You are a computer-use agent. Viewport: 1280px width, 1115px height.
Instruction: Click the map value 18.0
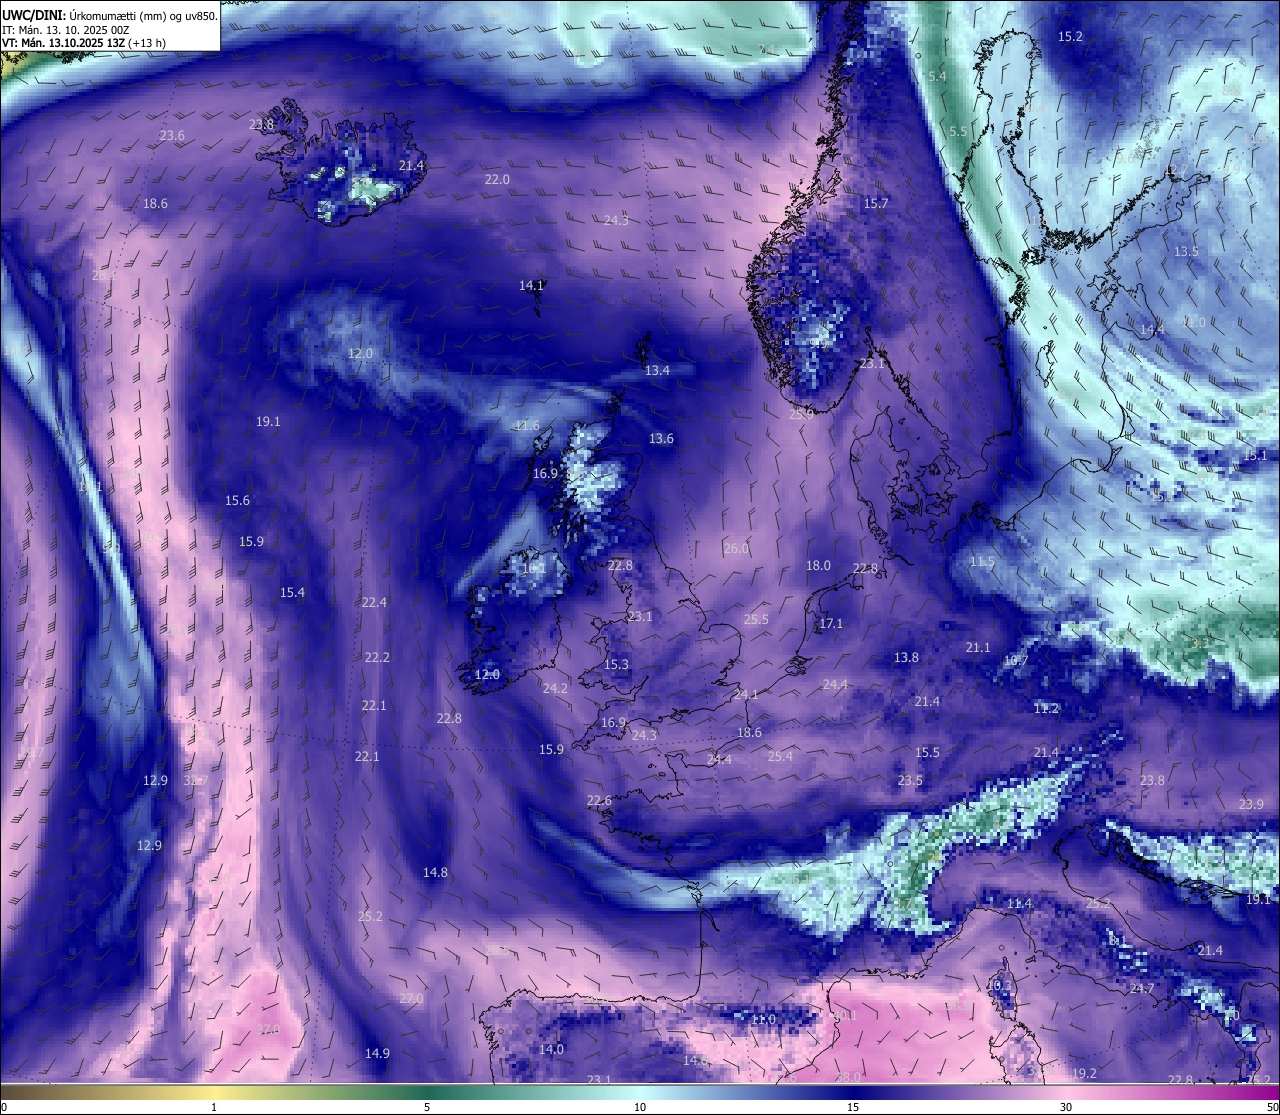click(818, 565)
